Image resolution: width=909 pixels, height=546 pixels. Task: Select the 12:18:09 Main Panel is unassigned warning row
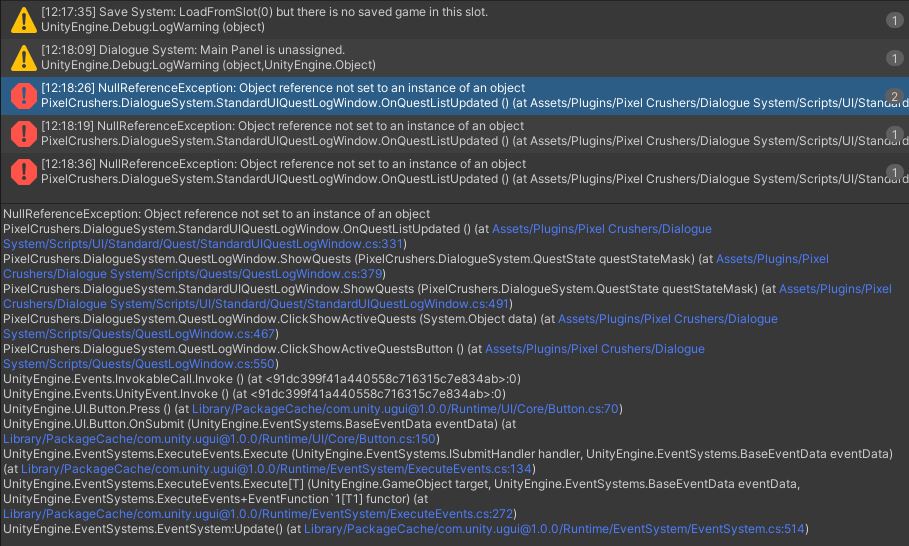(x=454, y=58)
